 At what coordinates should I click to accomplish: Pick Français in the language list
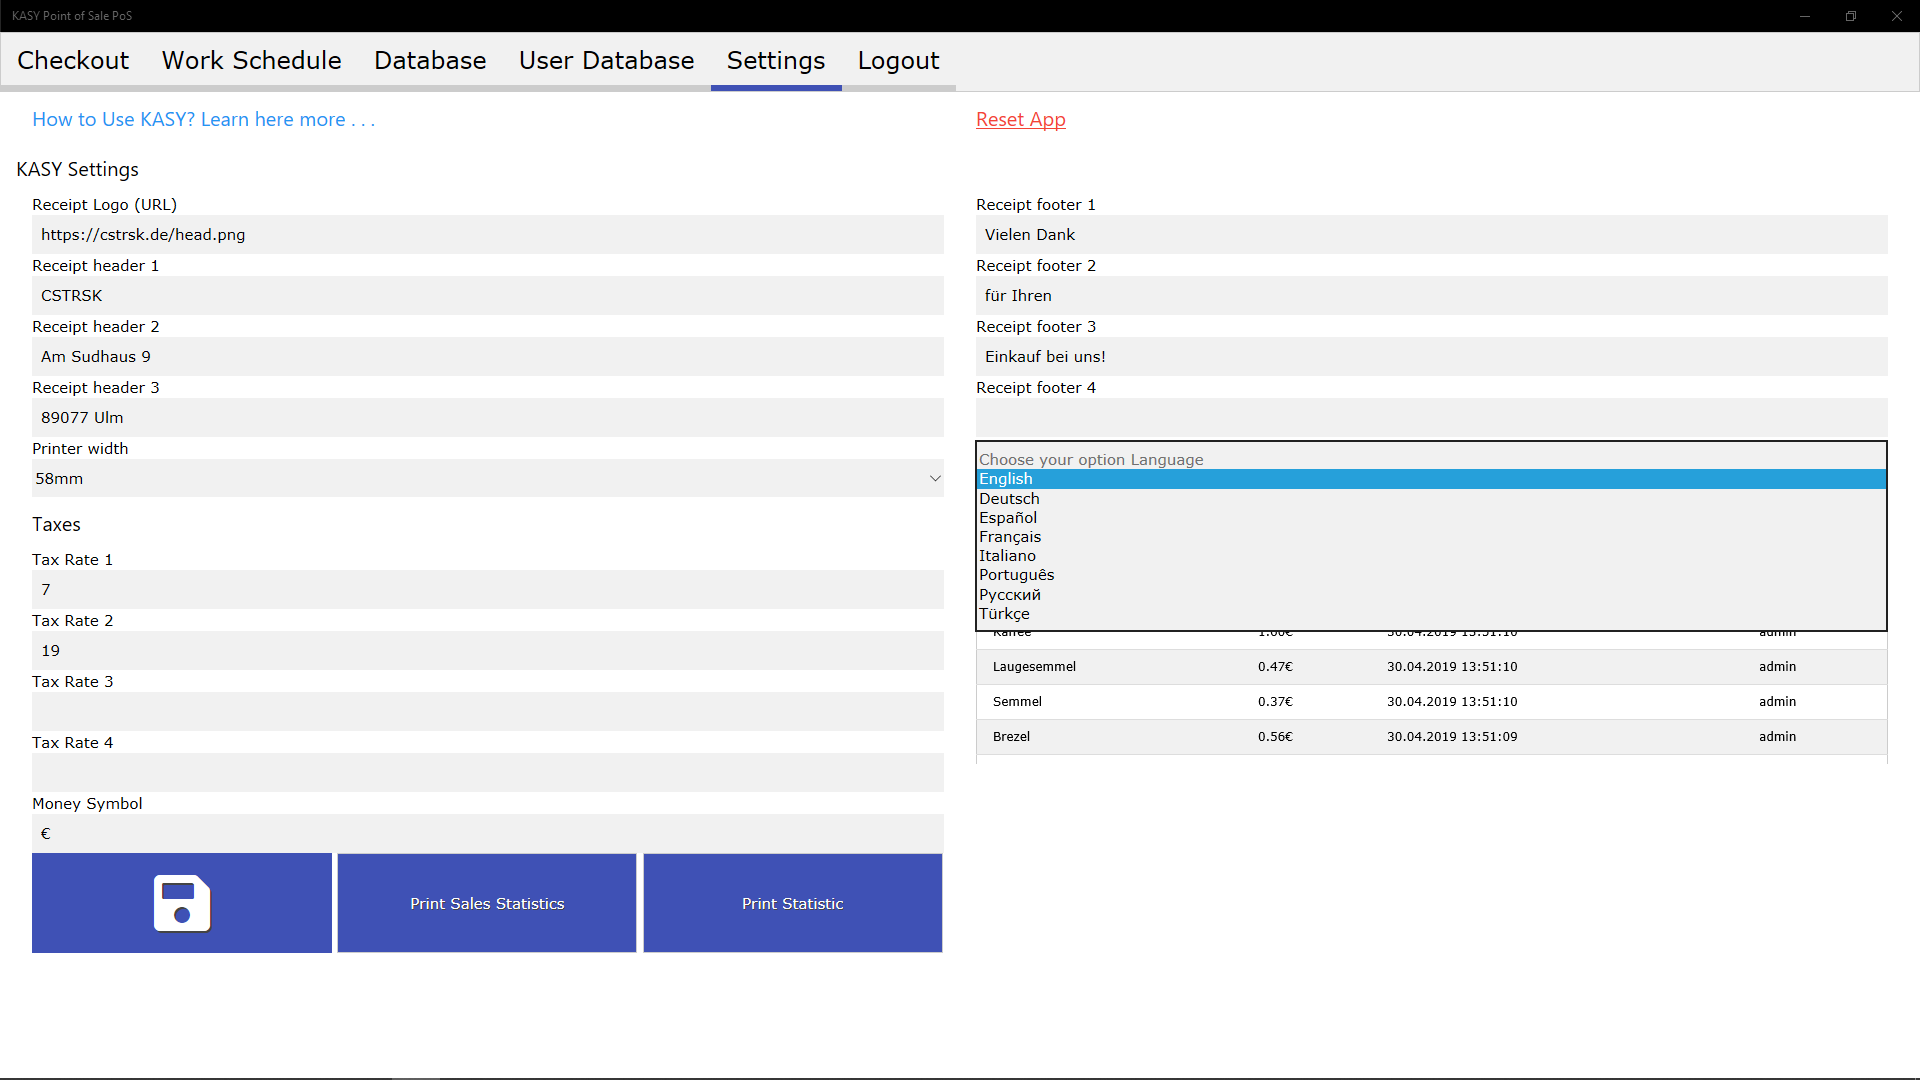point(1431,537)
